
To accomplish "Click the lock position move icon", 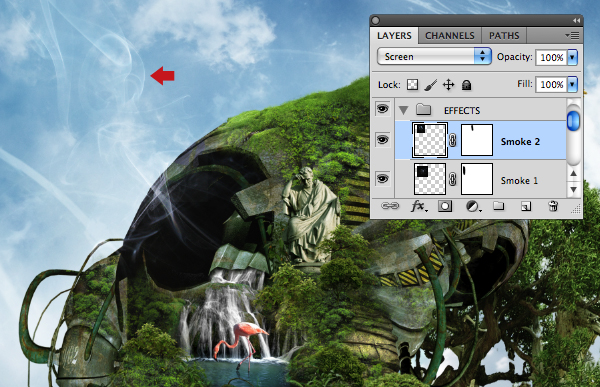I will (x=448, y=85).
